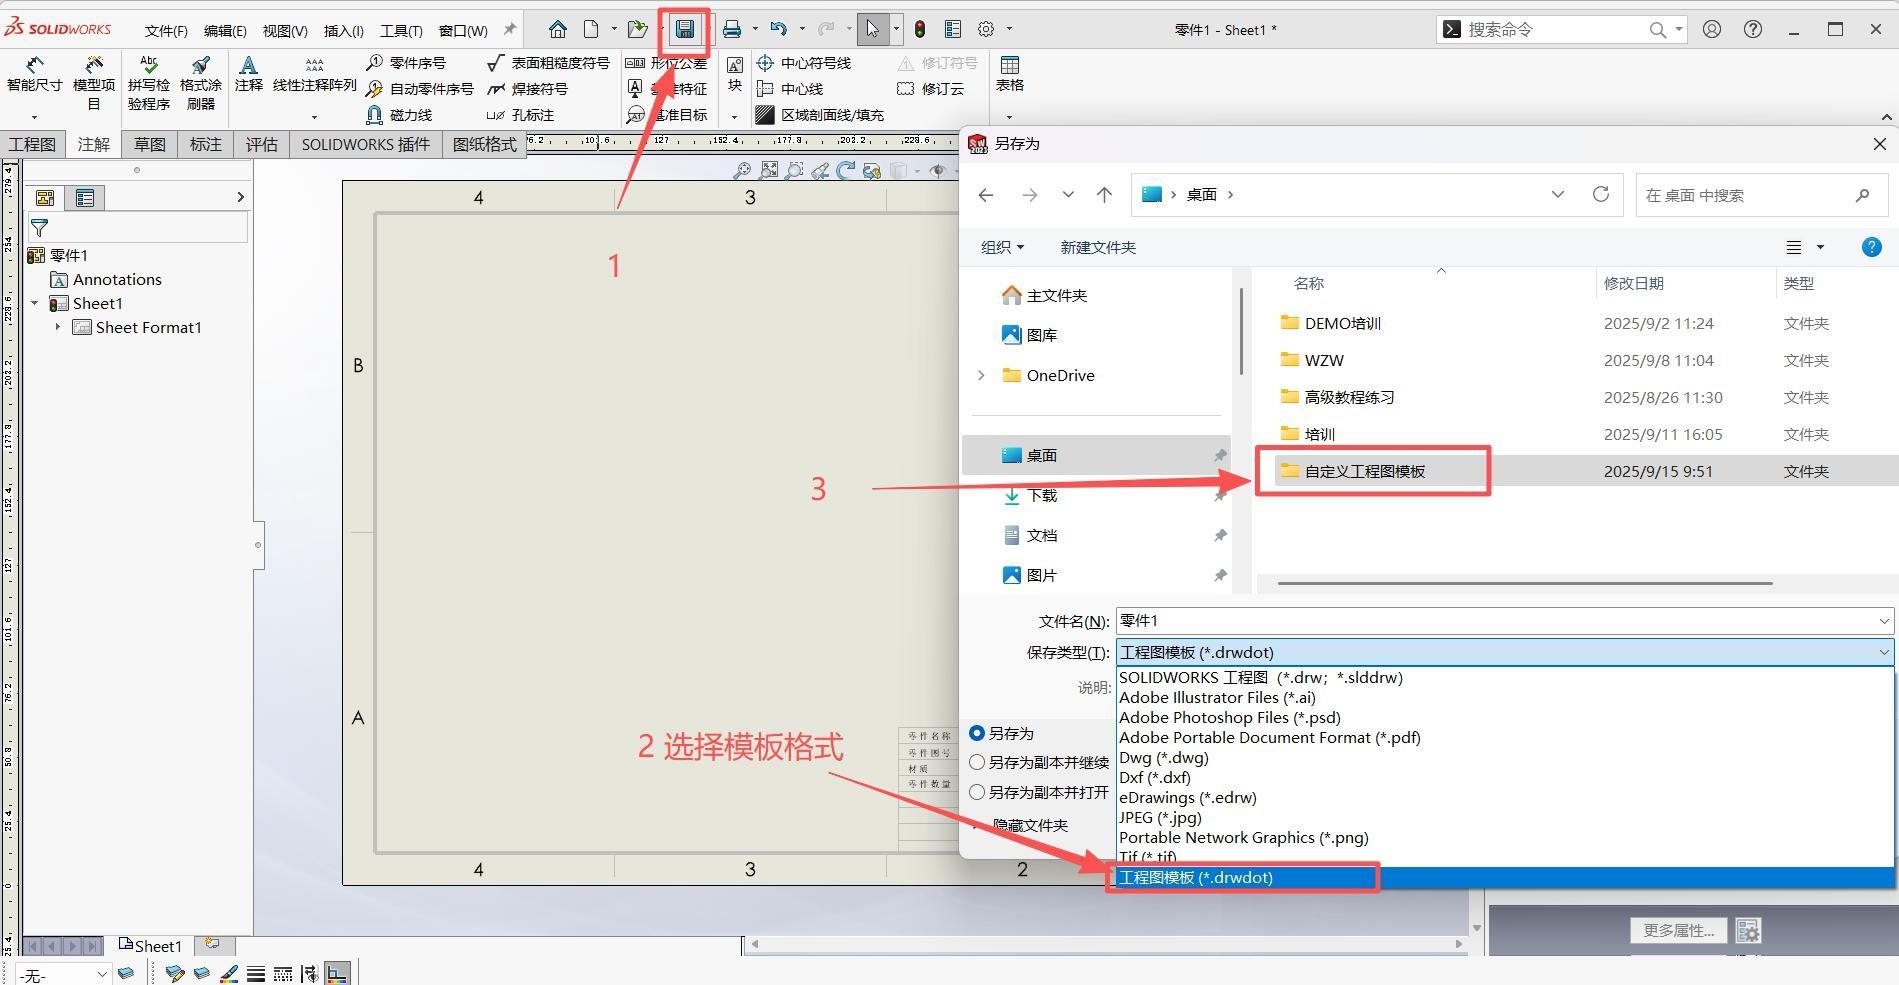Image resolution: width=1899 pixels, height=985 pixels.
Task: Click the line color tool in bottom toolbar
Action: 229,973
